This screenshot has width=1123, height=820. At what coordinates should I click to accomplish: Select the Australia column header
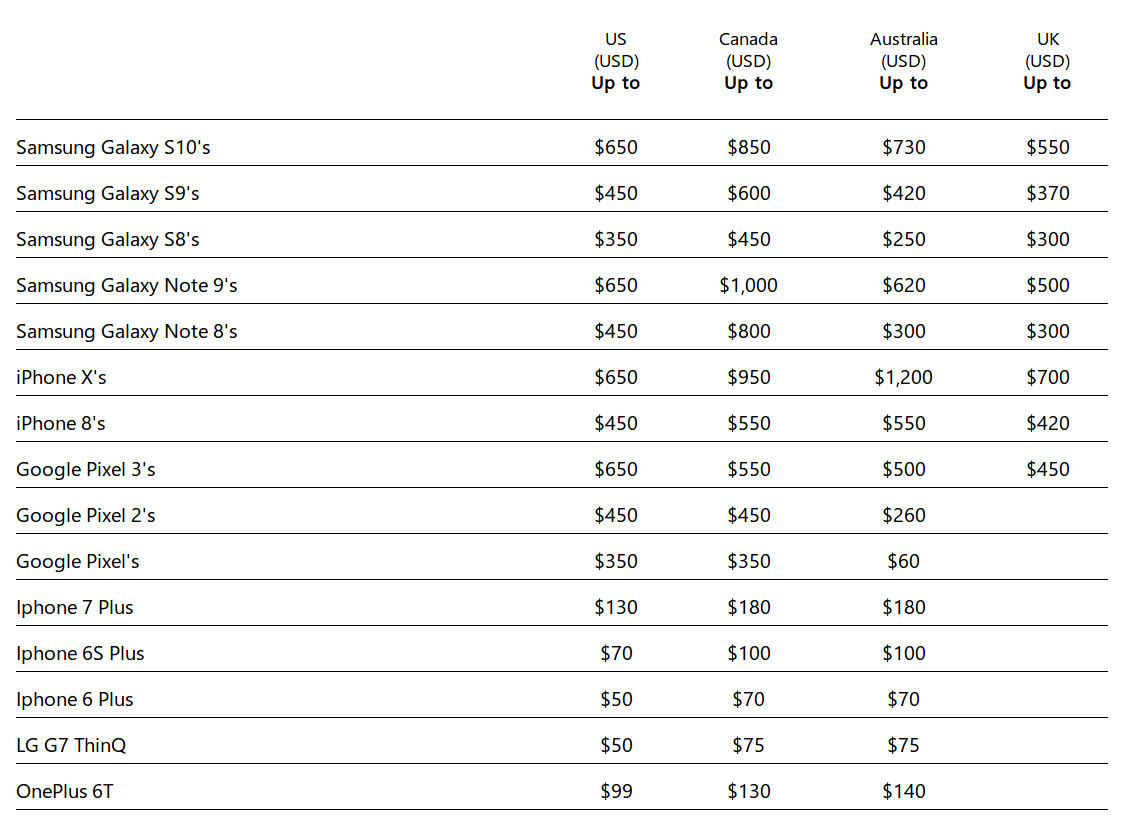pos(904,61)
